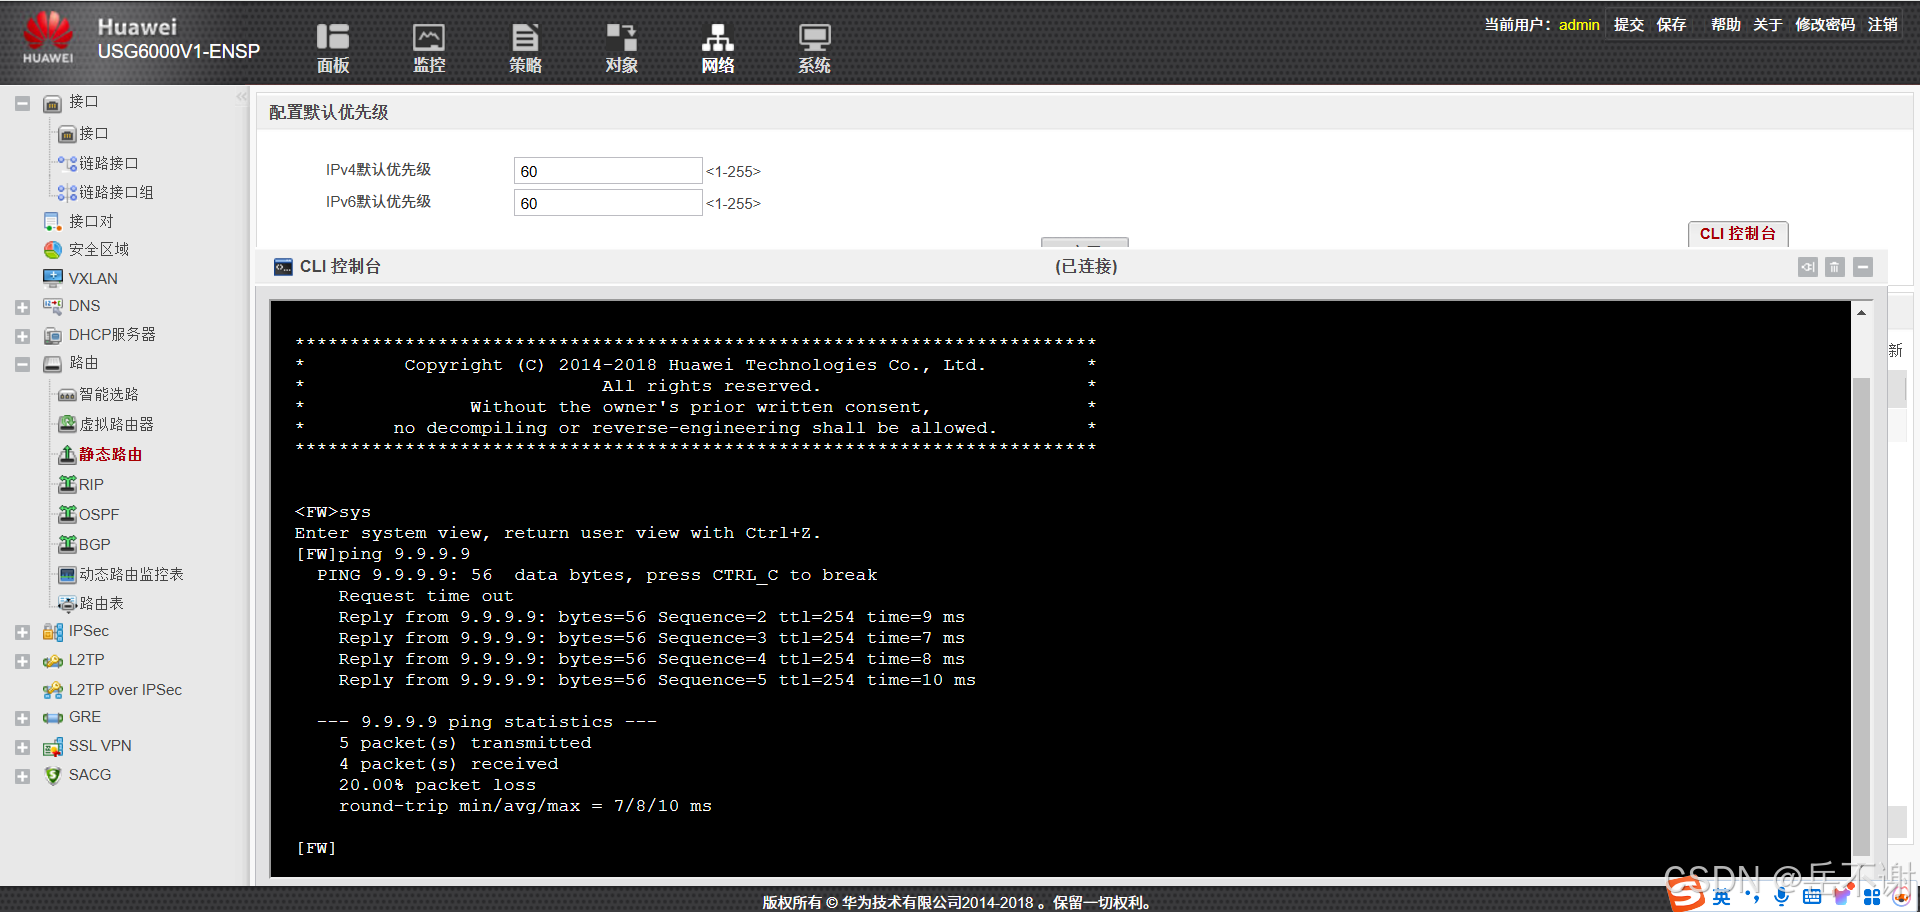Open the 监控 monitoring tab
The image size is (1920, 912).
[429, 48]
